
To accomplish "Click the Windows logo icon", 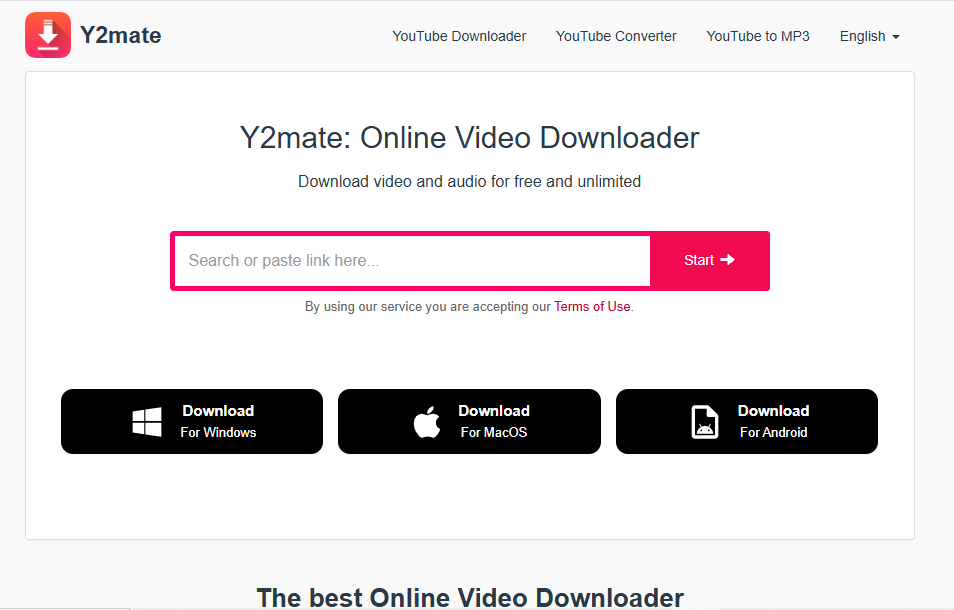I will (147, 421).
